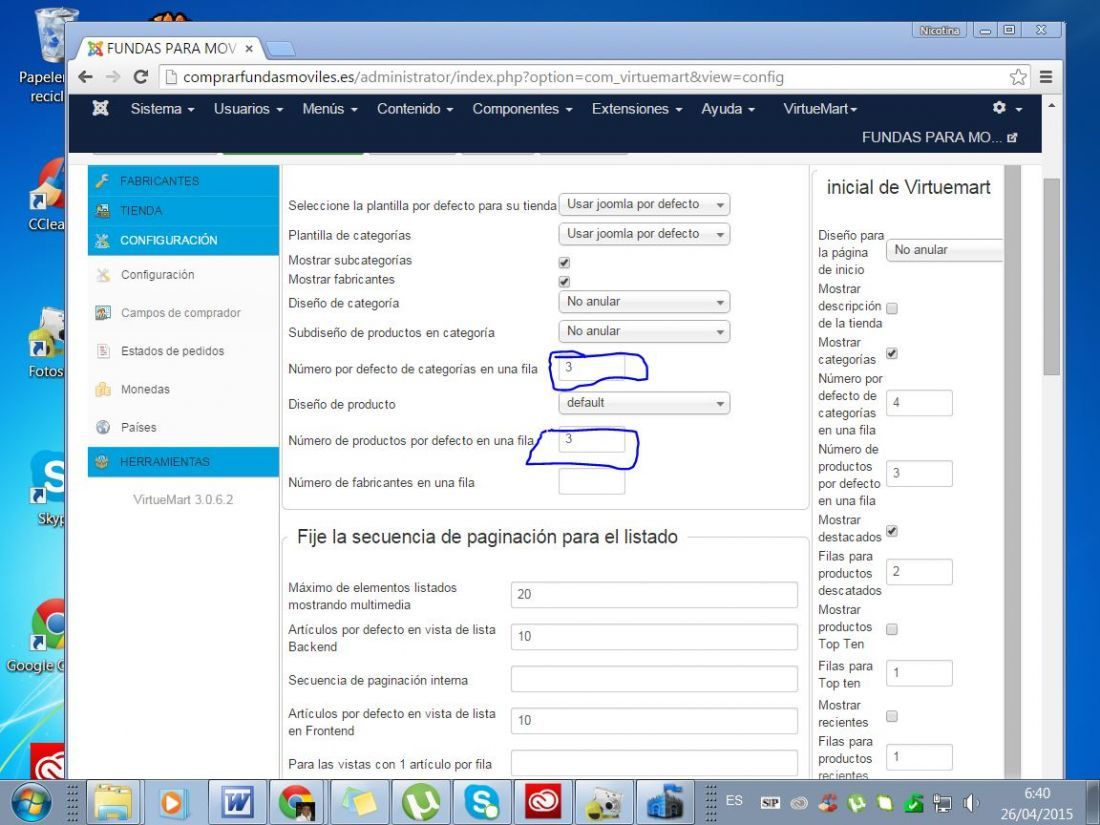
Task: Enable the Mostrar recientes checkbox
Action: (892, 716)
